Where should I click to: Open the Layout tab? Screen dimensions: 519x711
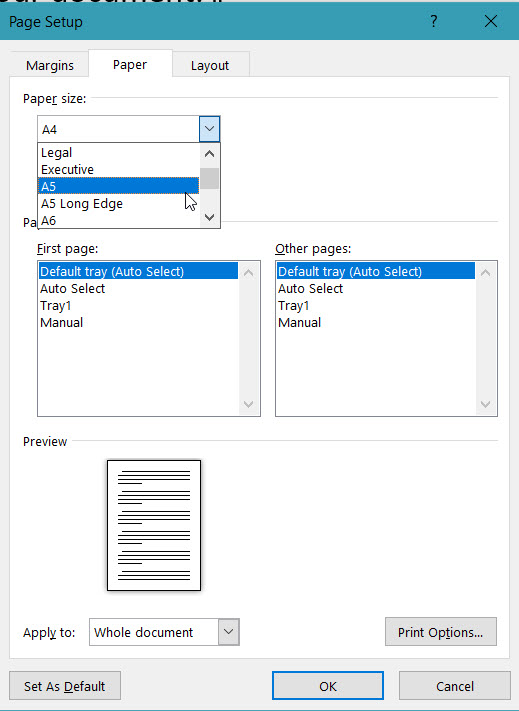pos(210,65)
